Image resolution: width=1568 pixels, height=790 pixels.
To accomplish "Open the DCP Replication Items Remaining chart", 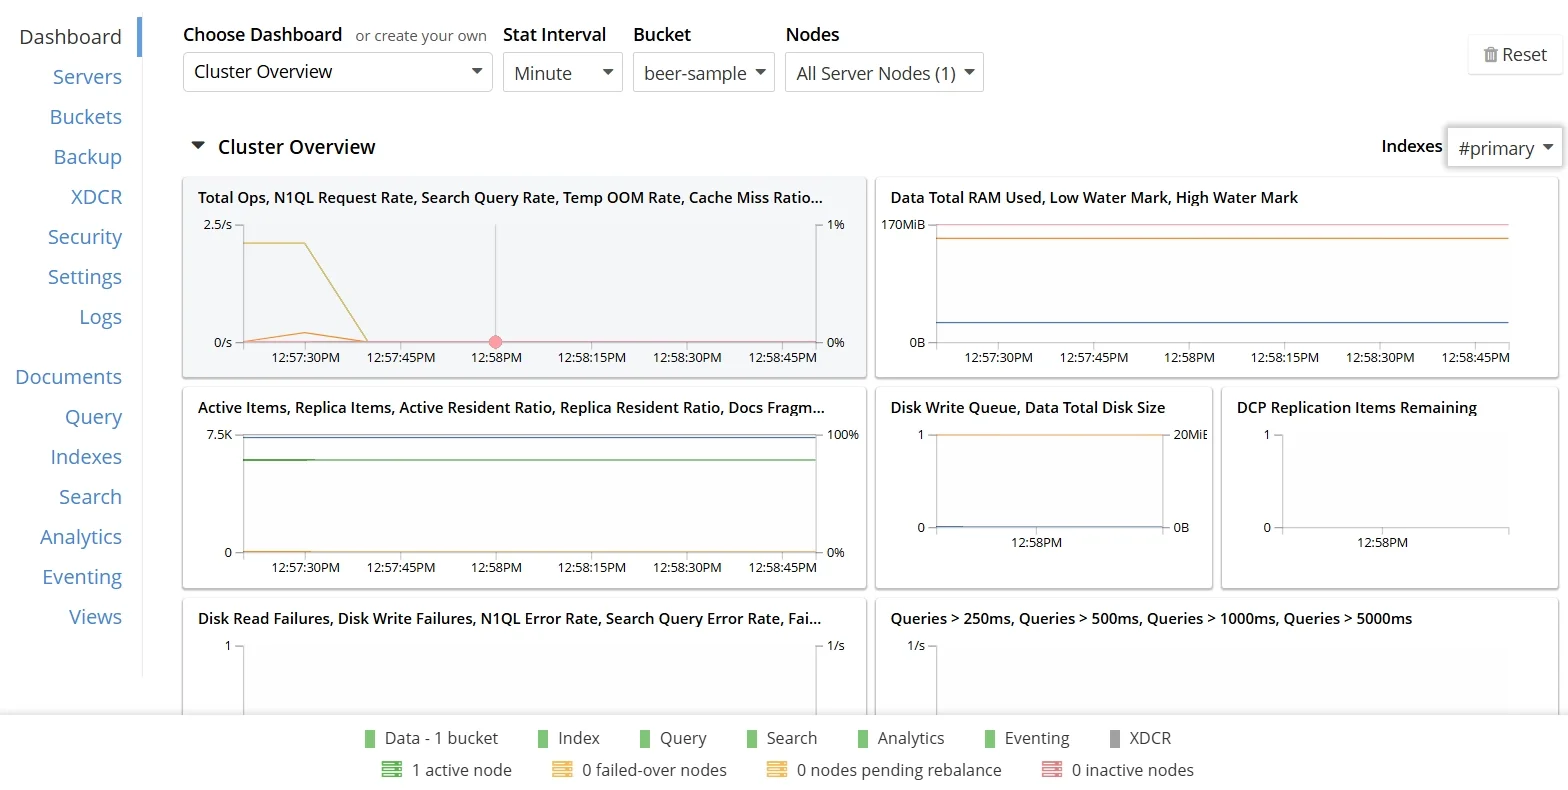I will pyautogui.click(x=1390, y=488).
